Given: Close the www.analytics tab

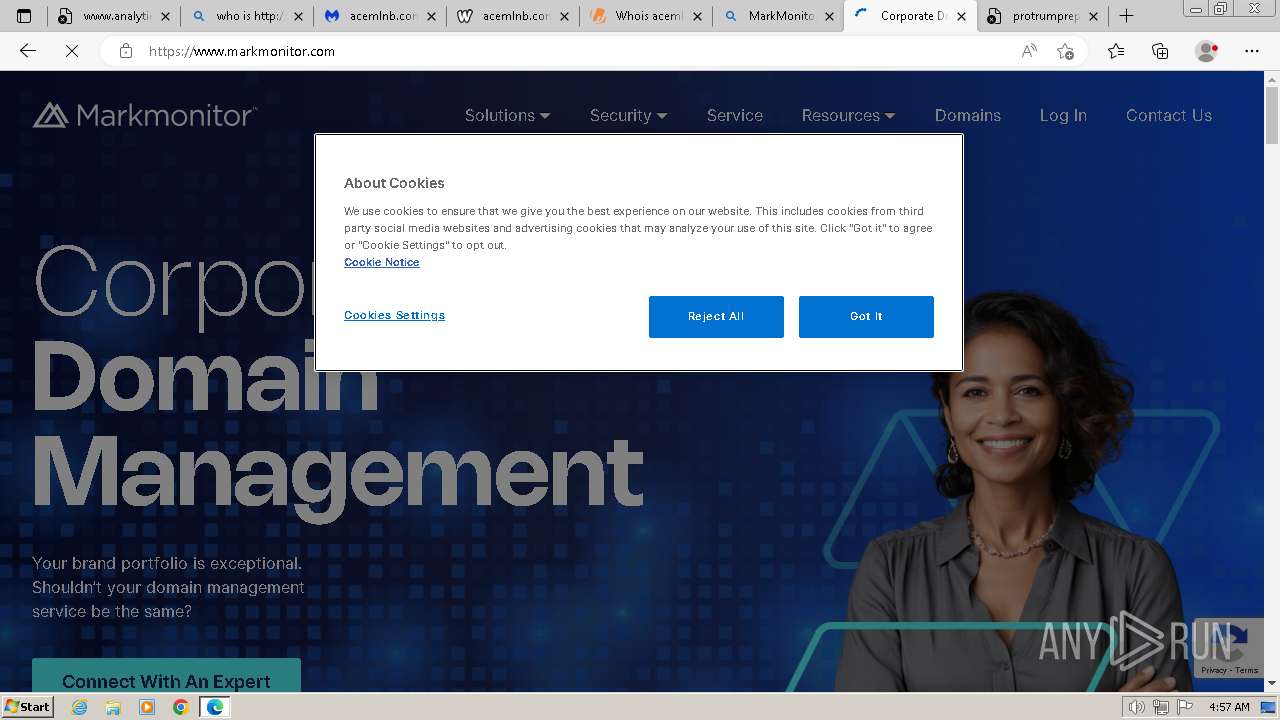Looking at the screenshot, I should 166,16.
